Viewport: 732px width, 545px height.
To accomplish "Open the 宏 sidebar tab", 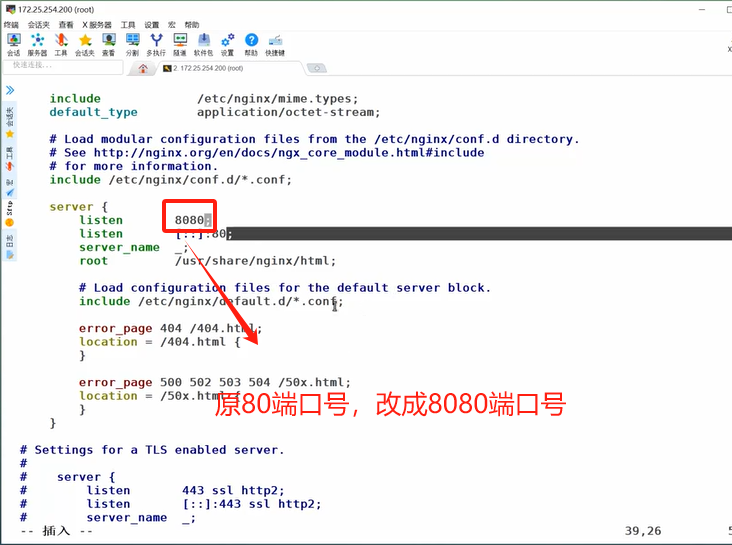I will (x=10, y=187).
